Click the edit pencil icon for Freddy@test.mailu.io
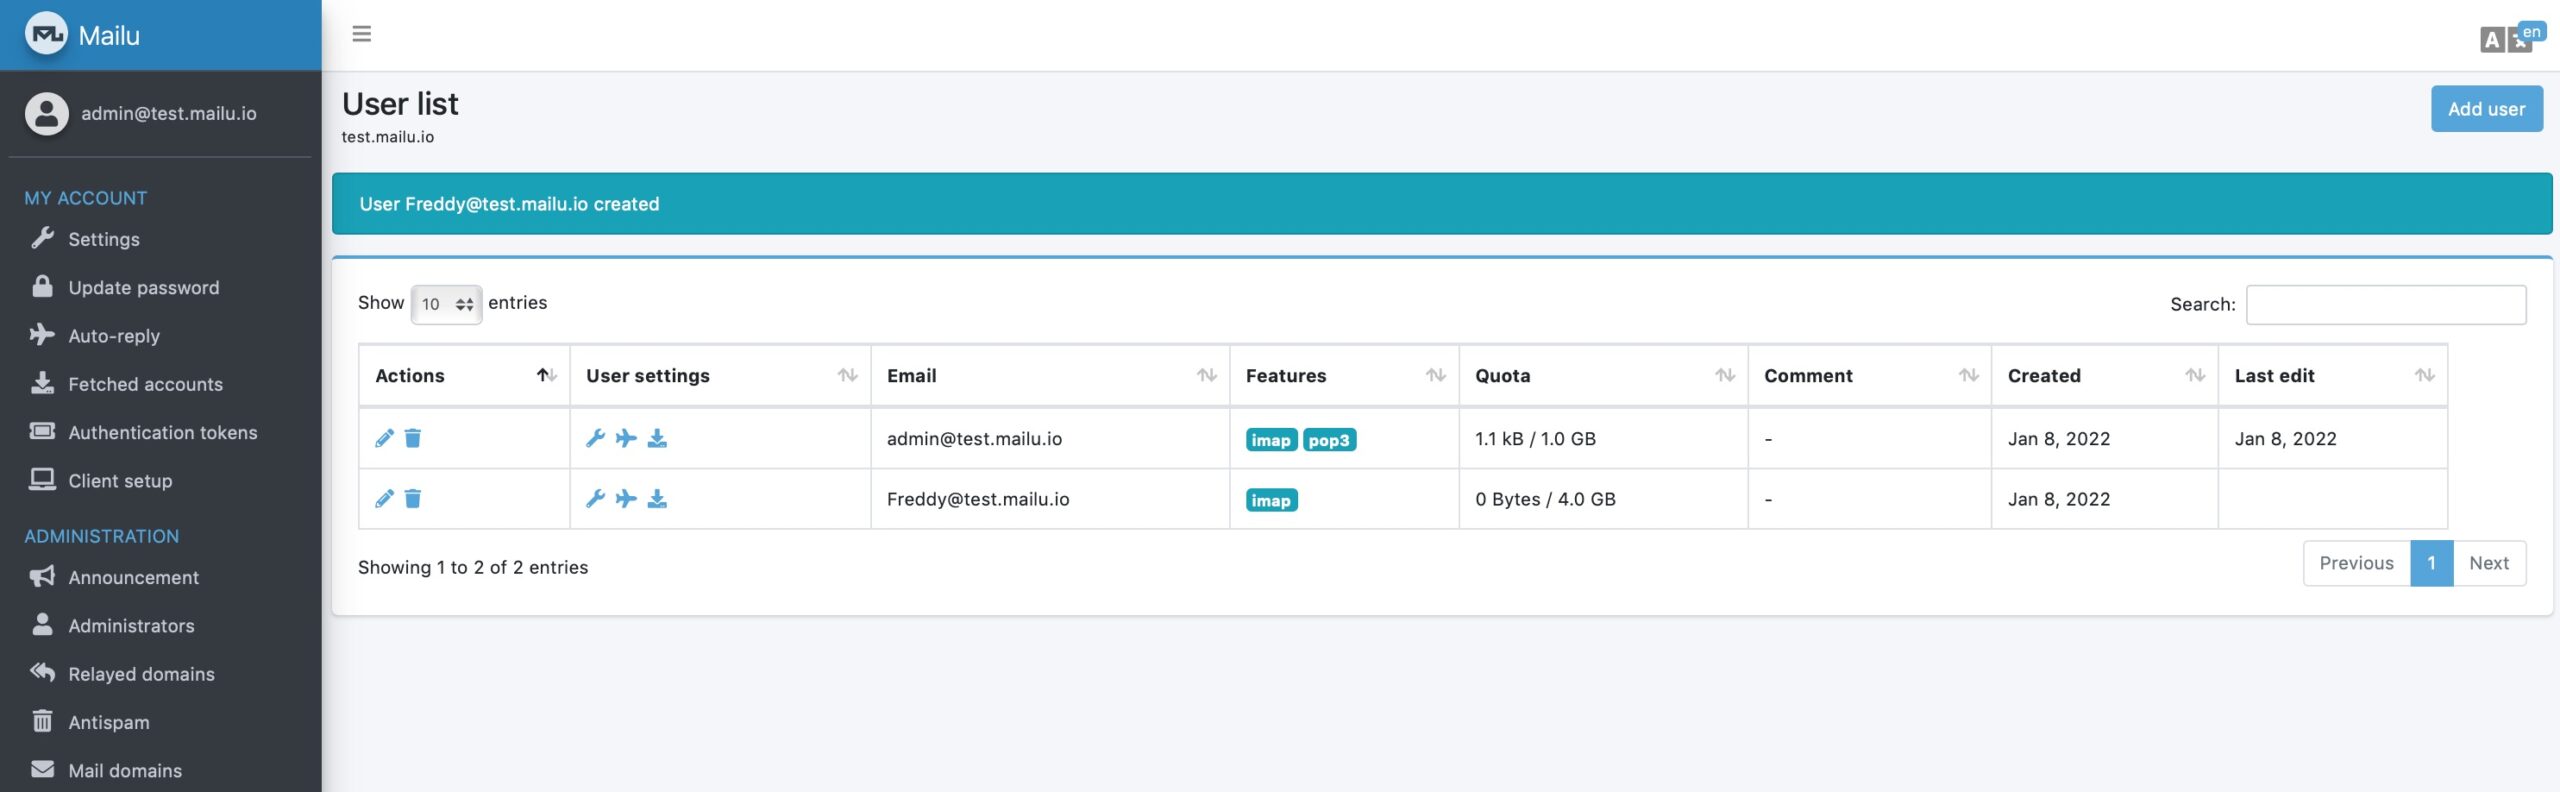 (x=384, y=499)
